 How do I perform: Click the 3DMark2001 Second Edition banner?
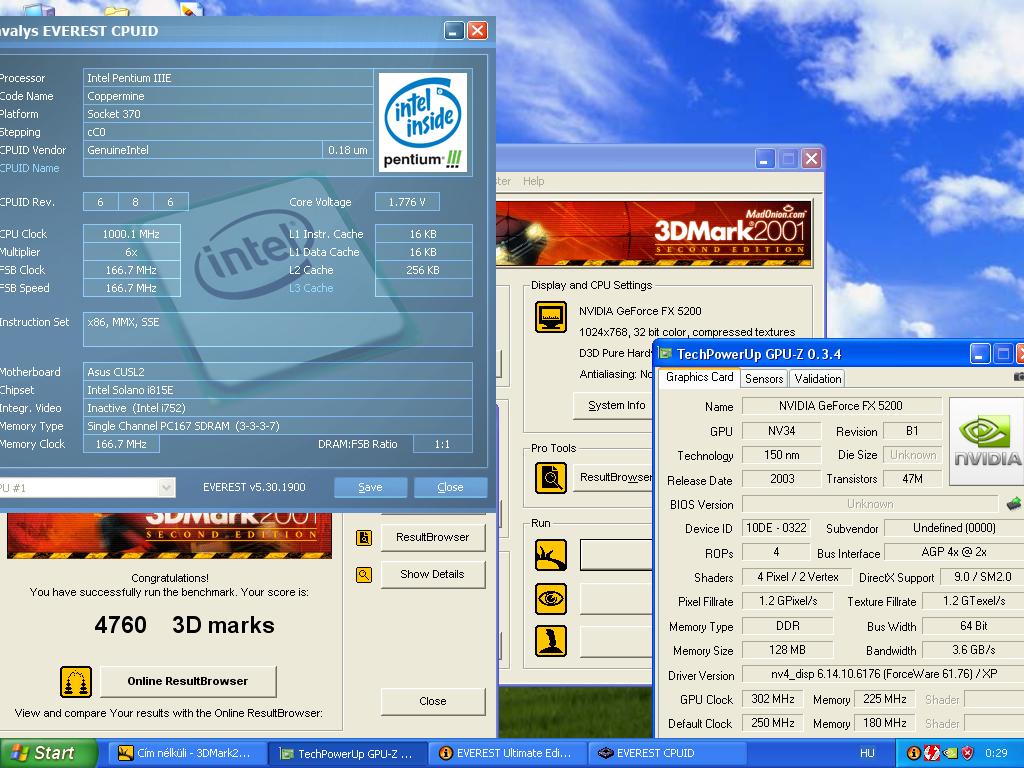pyautogui.click(x=653, y=233)
